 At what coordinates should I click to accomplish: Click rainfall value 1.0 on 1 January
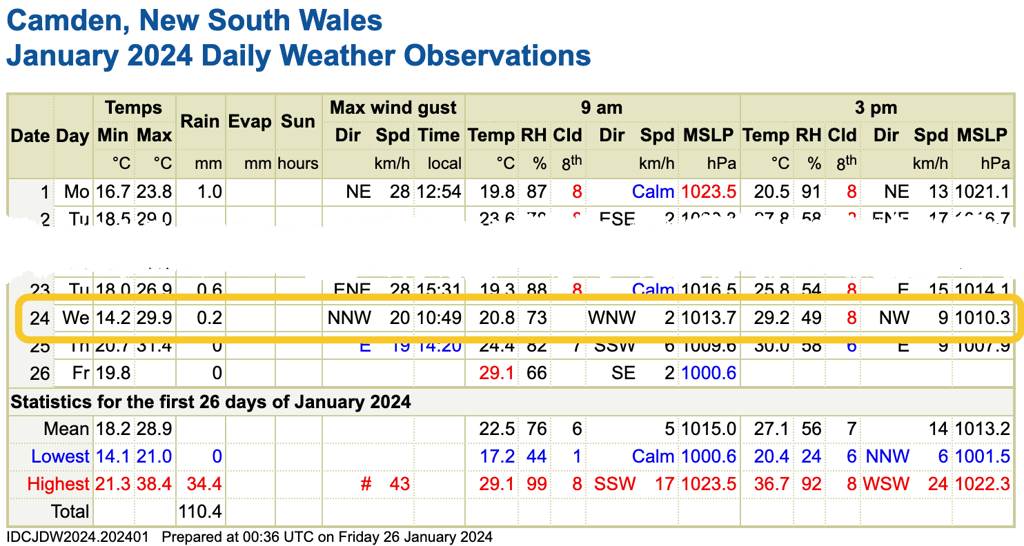coord(210,192)
